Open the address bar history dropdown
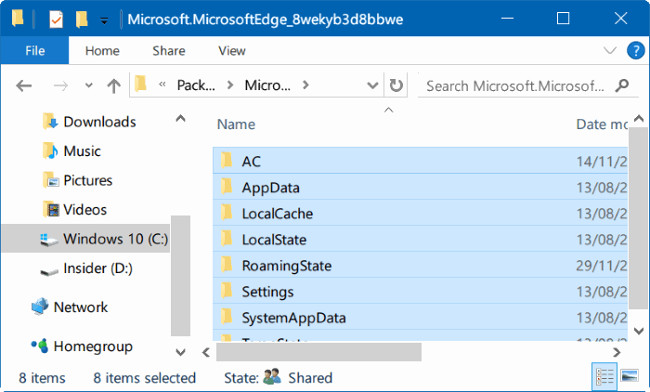The width and height of the screenshot is (650, 392). [x=373, y=85]
